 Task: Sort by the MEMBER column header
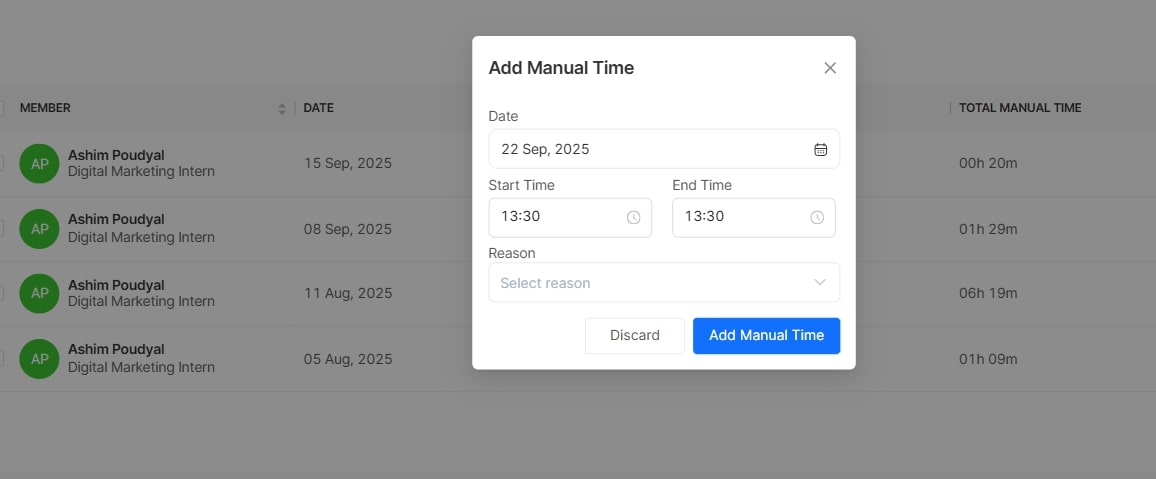(x=45, y=108)
